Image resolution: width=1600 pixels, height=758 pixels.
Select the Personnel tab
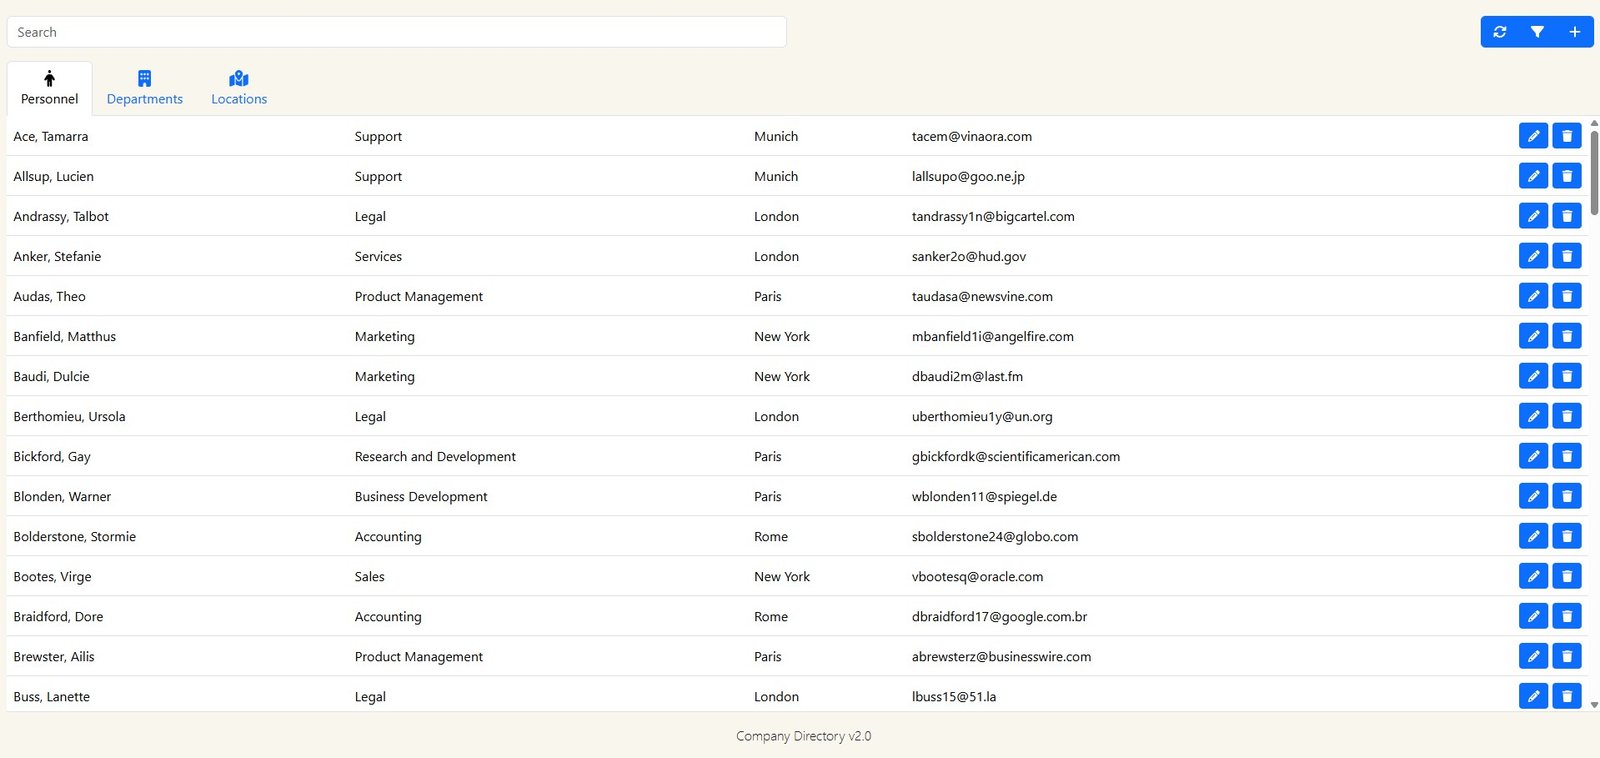point(49,88)
